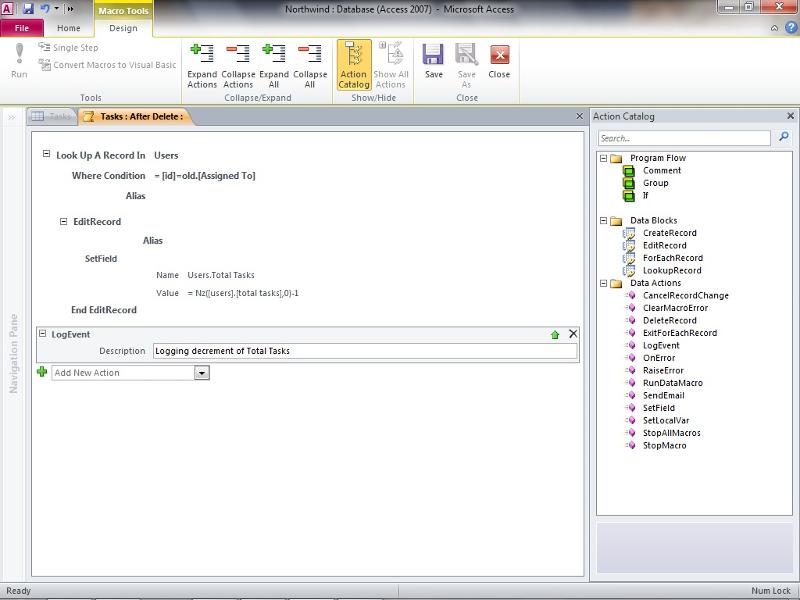Select RunDataMacro action
800x600 pixels.
click(672, 383)
